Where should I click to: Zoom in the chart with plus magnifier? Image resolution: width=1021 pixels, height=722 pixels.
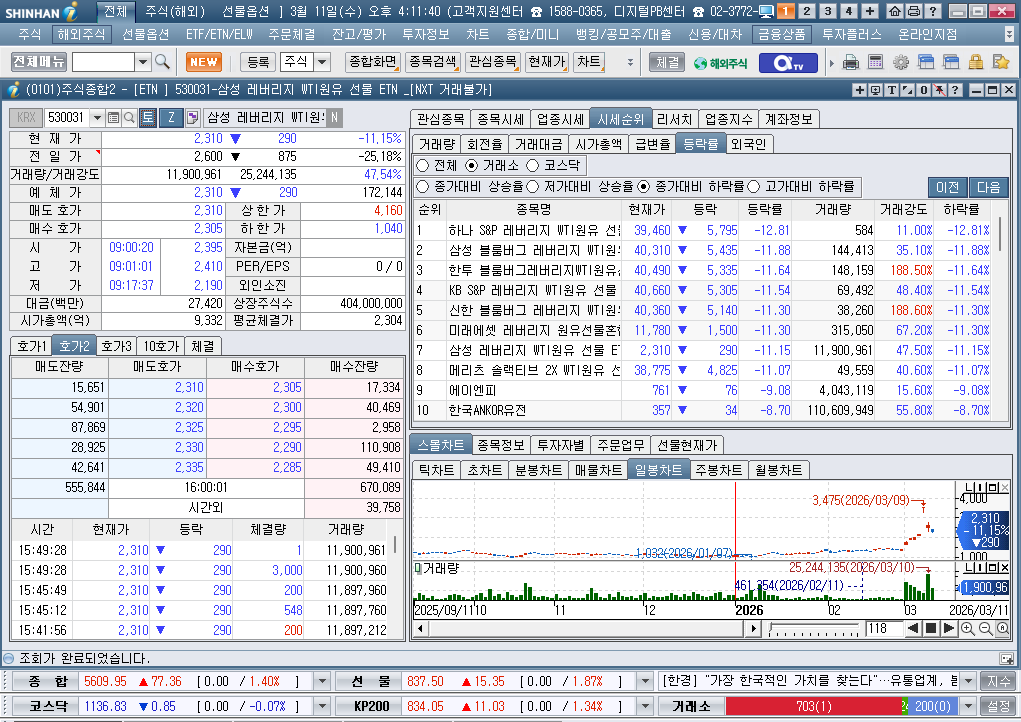tap(968, 628)
